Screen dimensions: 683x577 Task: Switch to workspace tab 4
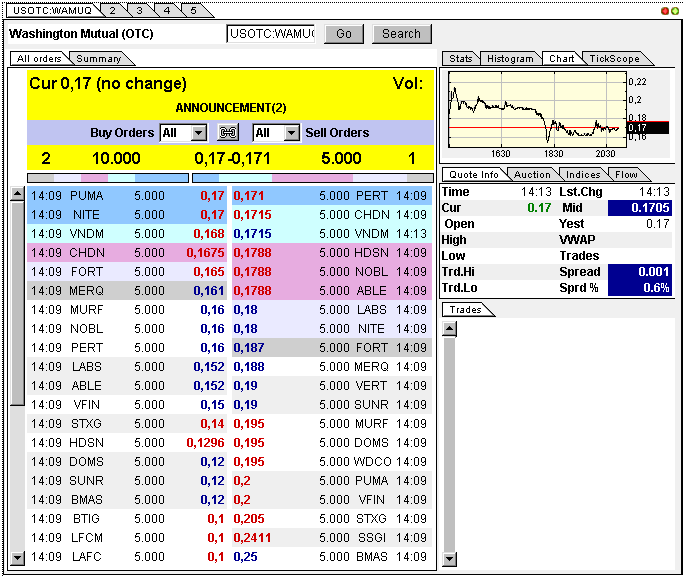(x=167, y=10)
